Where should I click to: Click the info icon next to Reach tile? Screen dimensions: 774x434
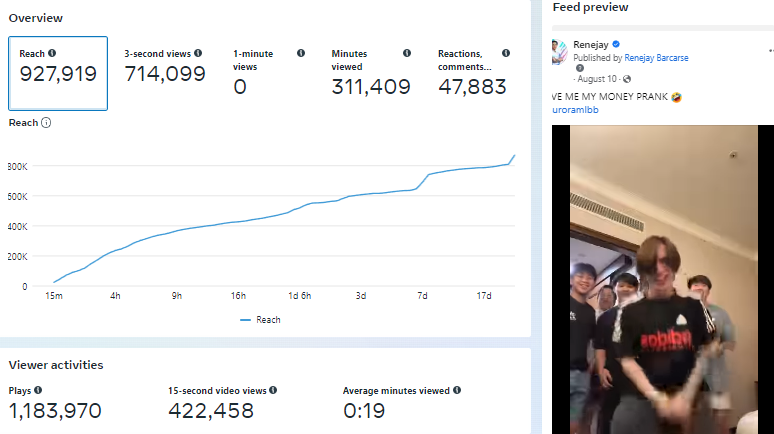coord(52,53)
